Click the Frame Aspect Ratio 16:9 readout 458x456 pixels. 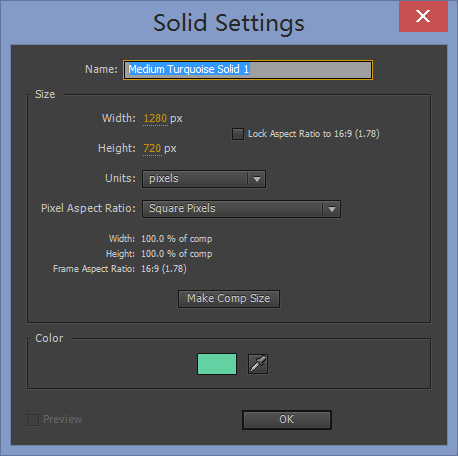tap(164, 269)
